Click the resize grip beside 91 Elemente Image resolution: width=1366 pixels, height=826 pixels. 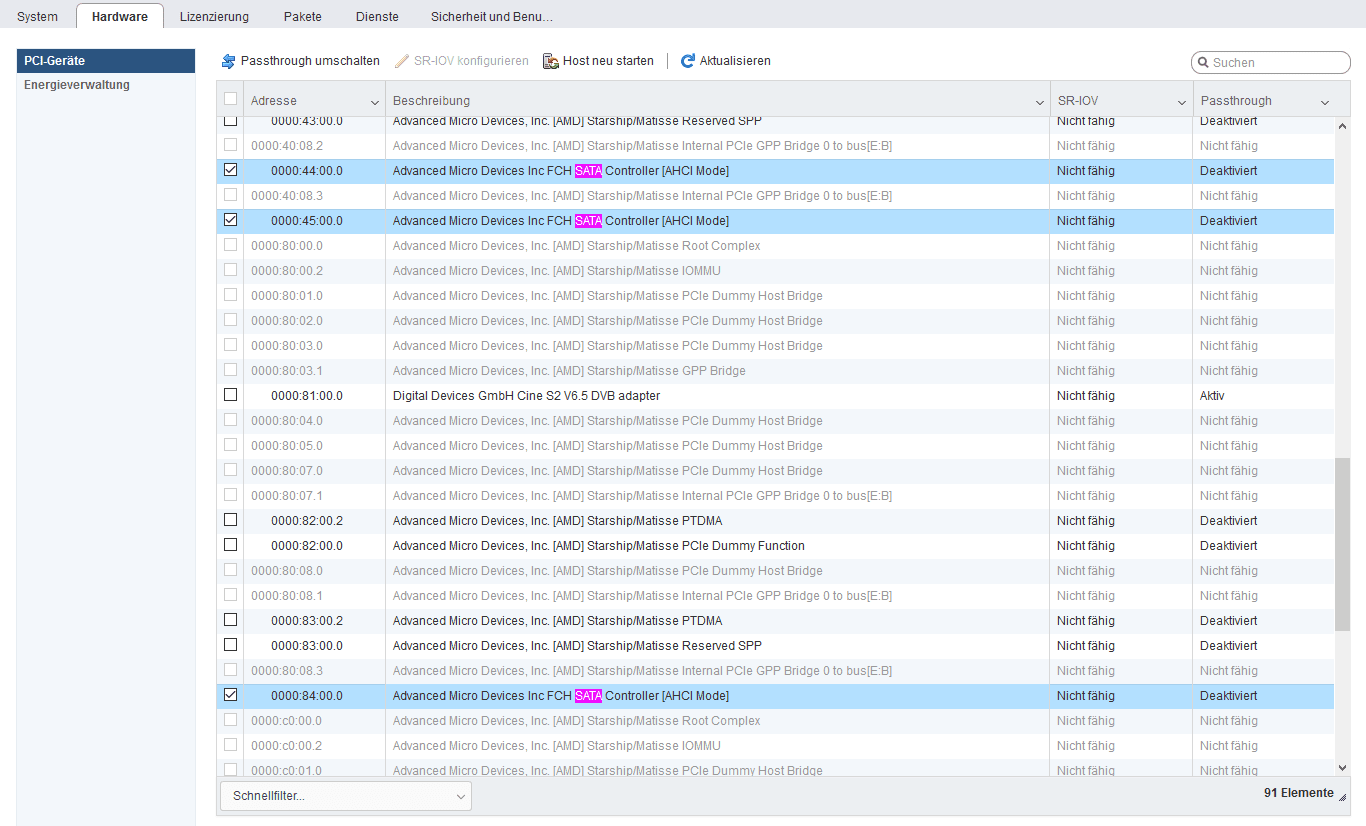pyautogui.click(x=1342, y=796)
